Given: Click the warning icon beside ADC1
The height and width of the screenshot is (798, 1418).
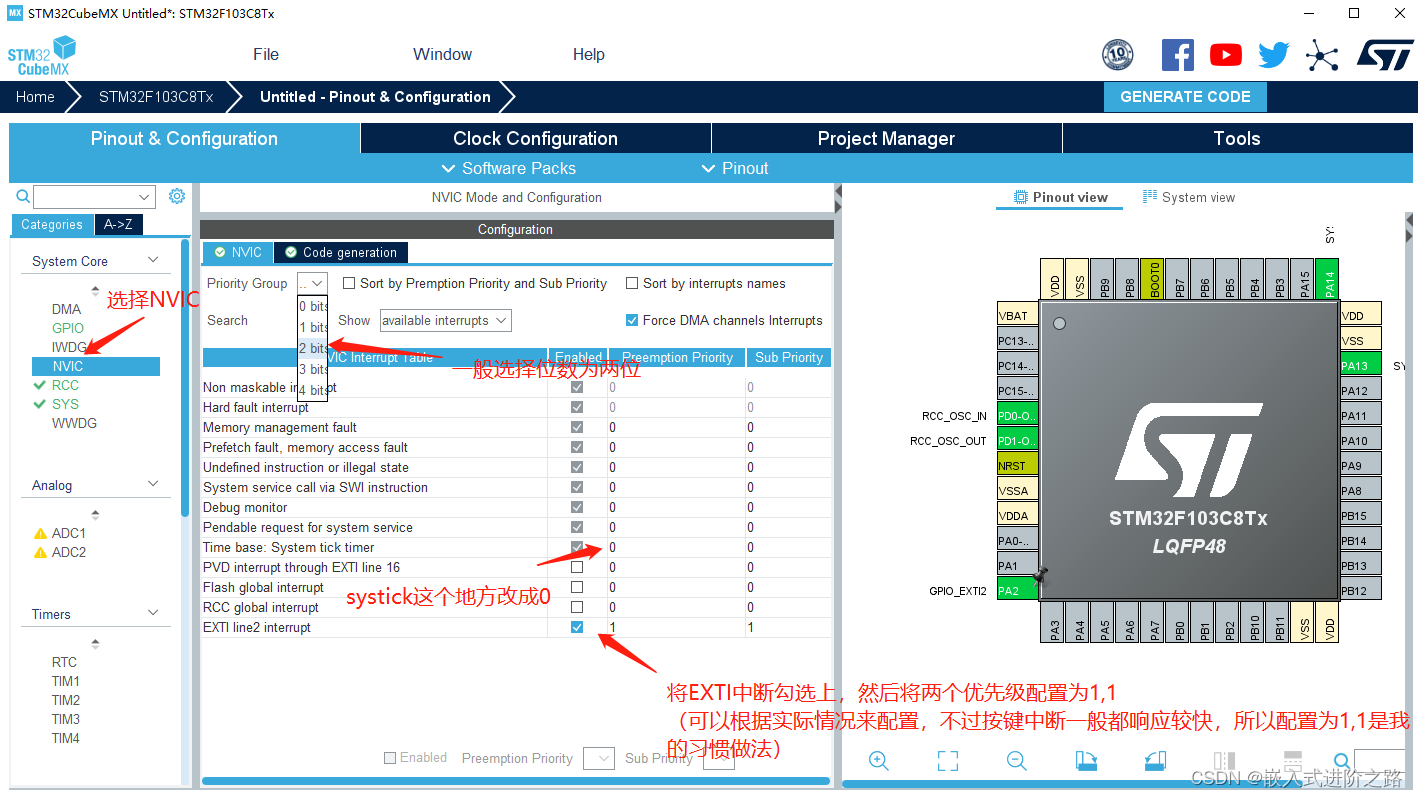Looking at the screenshot, I should pos(40,534).
